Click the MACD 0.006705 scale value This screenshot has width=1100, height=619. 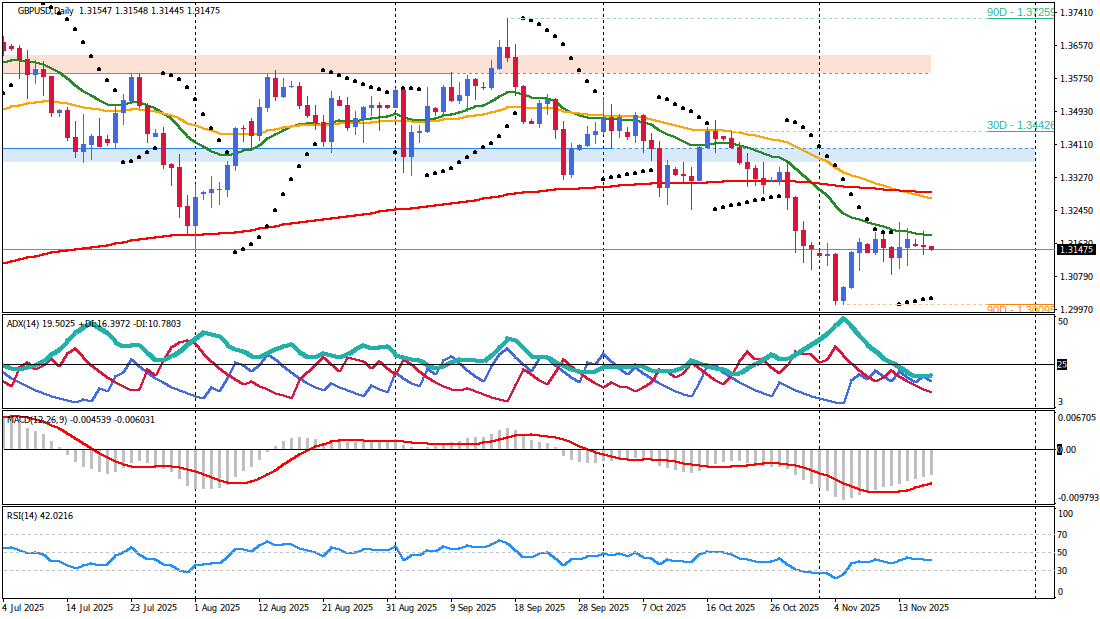(x=1077, y=417)
